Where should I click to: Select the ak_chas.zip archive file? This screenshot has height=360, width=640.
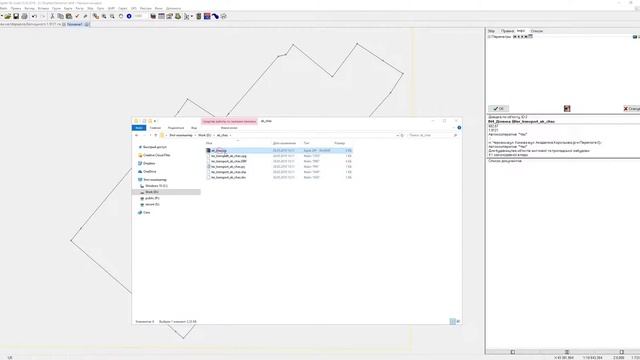(279, 151)
